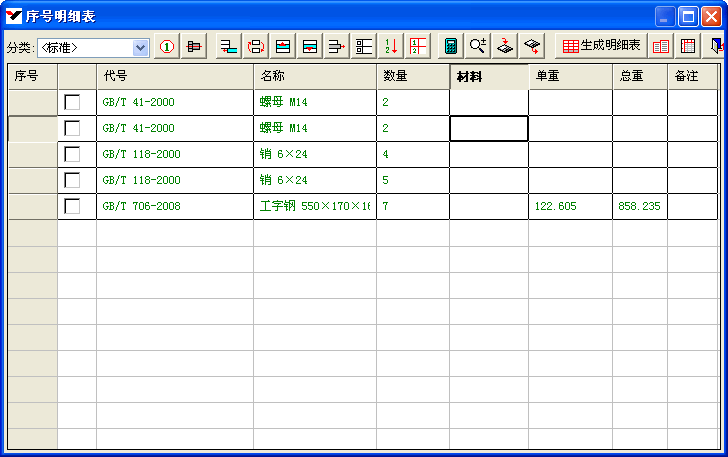
Task: Check the box for first 螺母 M14 row
Action: click(x=72, y=102)
